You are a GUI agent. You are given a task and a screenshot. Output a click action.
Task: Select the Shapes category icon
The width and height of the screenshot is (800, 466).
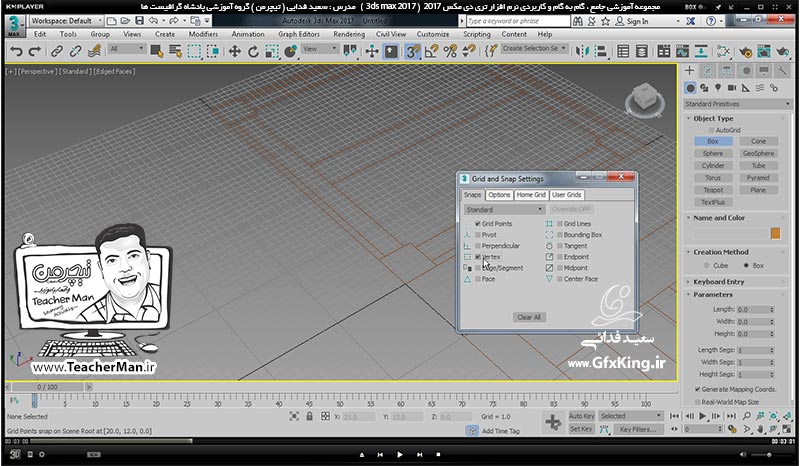704,88
